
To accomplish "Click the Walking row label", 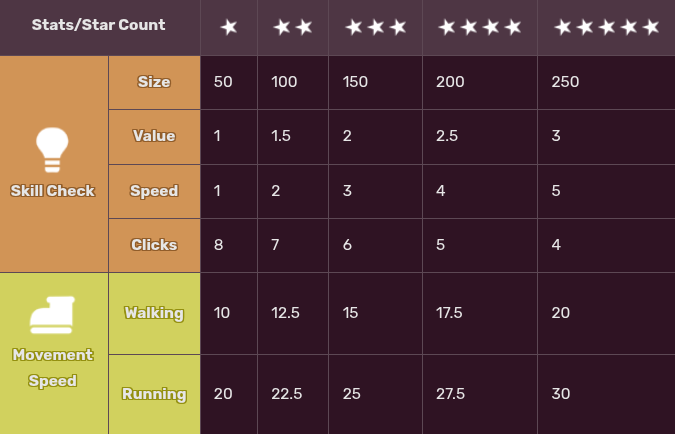I will [x=154, y=313].
